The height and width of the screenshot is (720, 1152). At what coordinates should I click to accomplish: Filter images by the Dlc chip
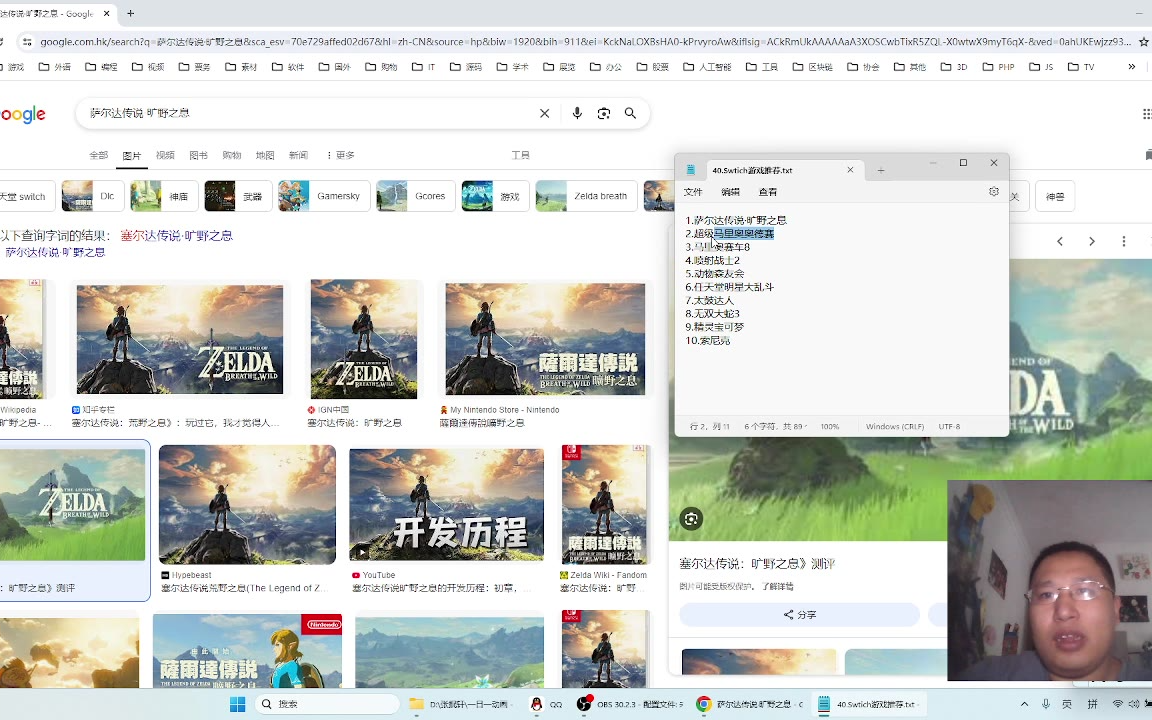click(93, 196)
